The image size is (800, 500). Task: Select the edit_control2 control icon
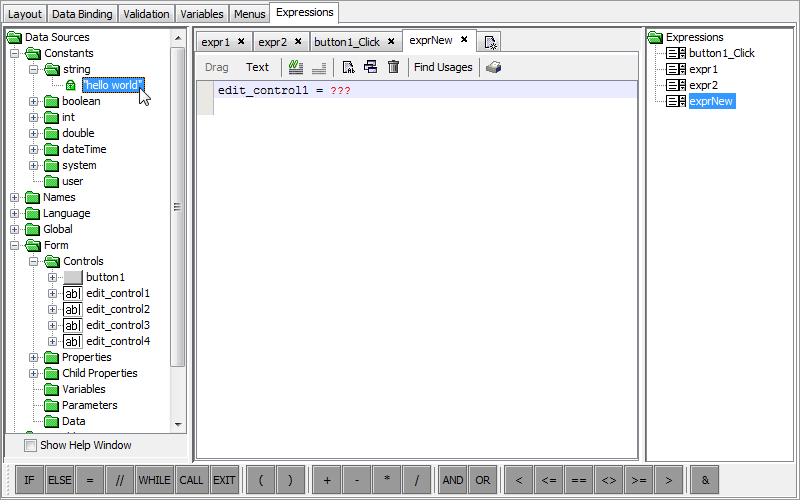tap(72, 309)
